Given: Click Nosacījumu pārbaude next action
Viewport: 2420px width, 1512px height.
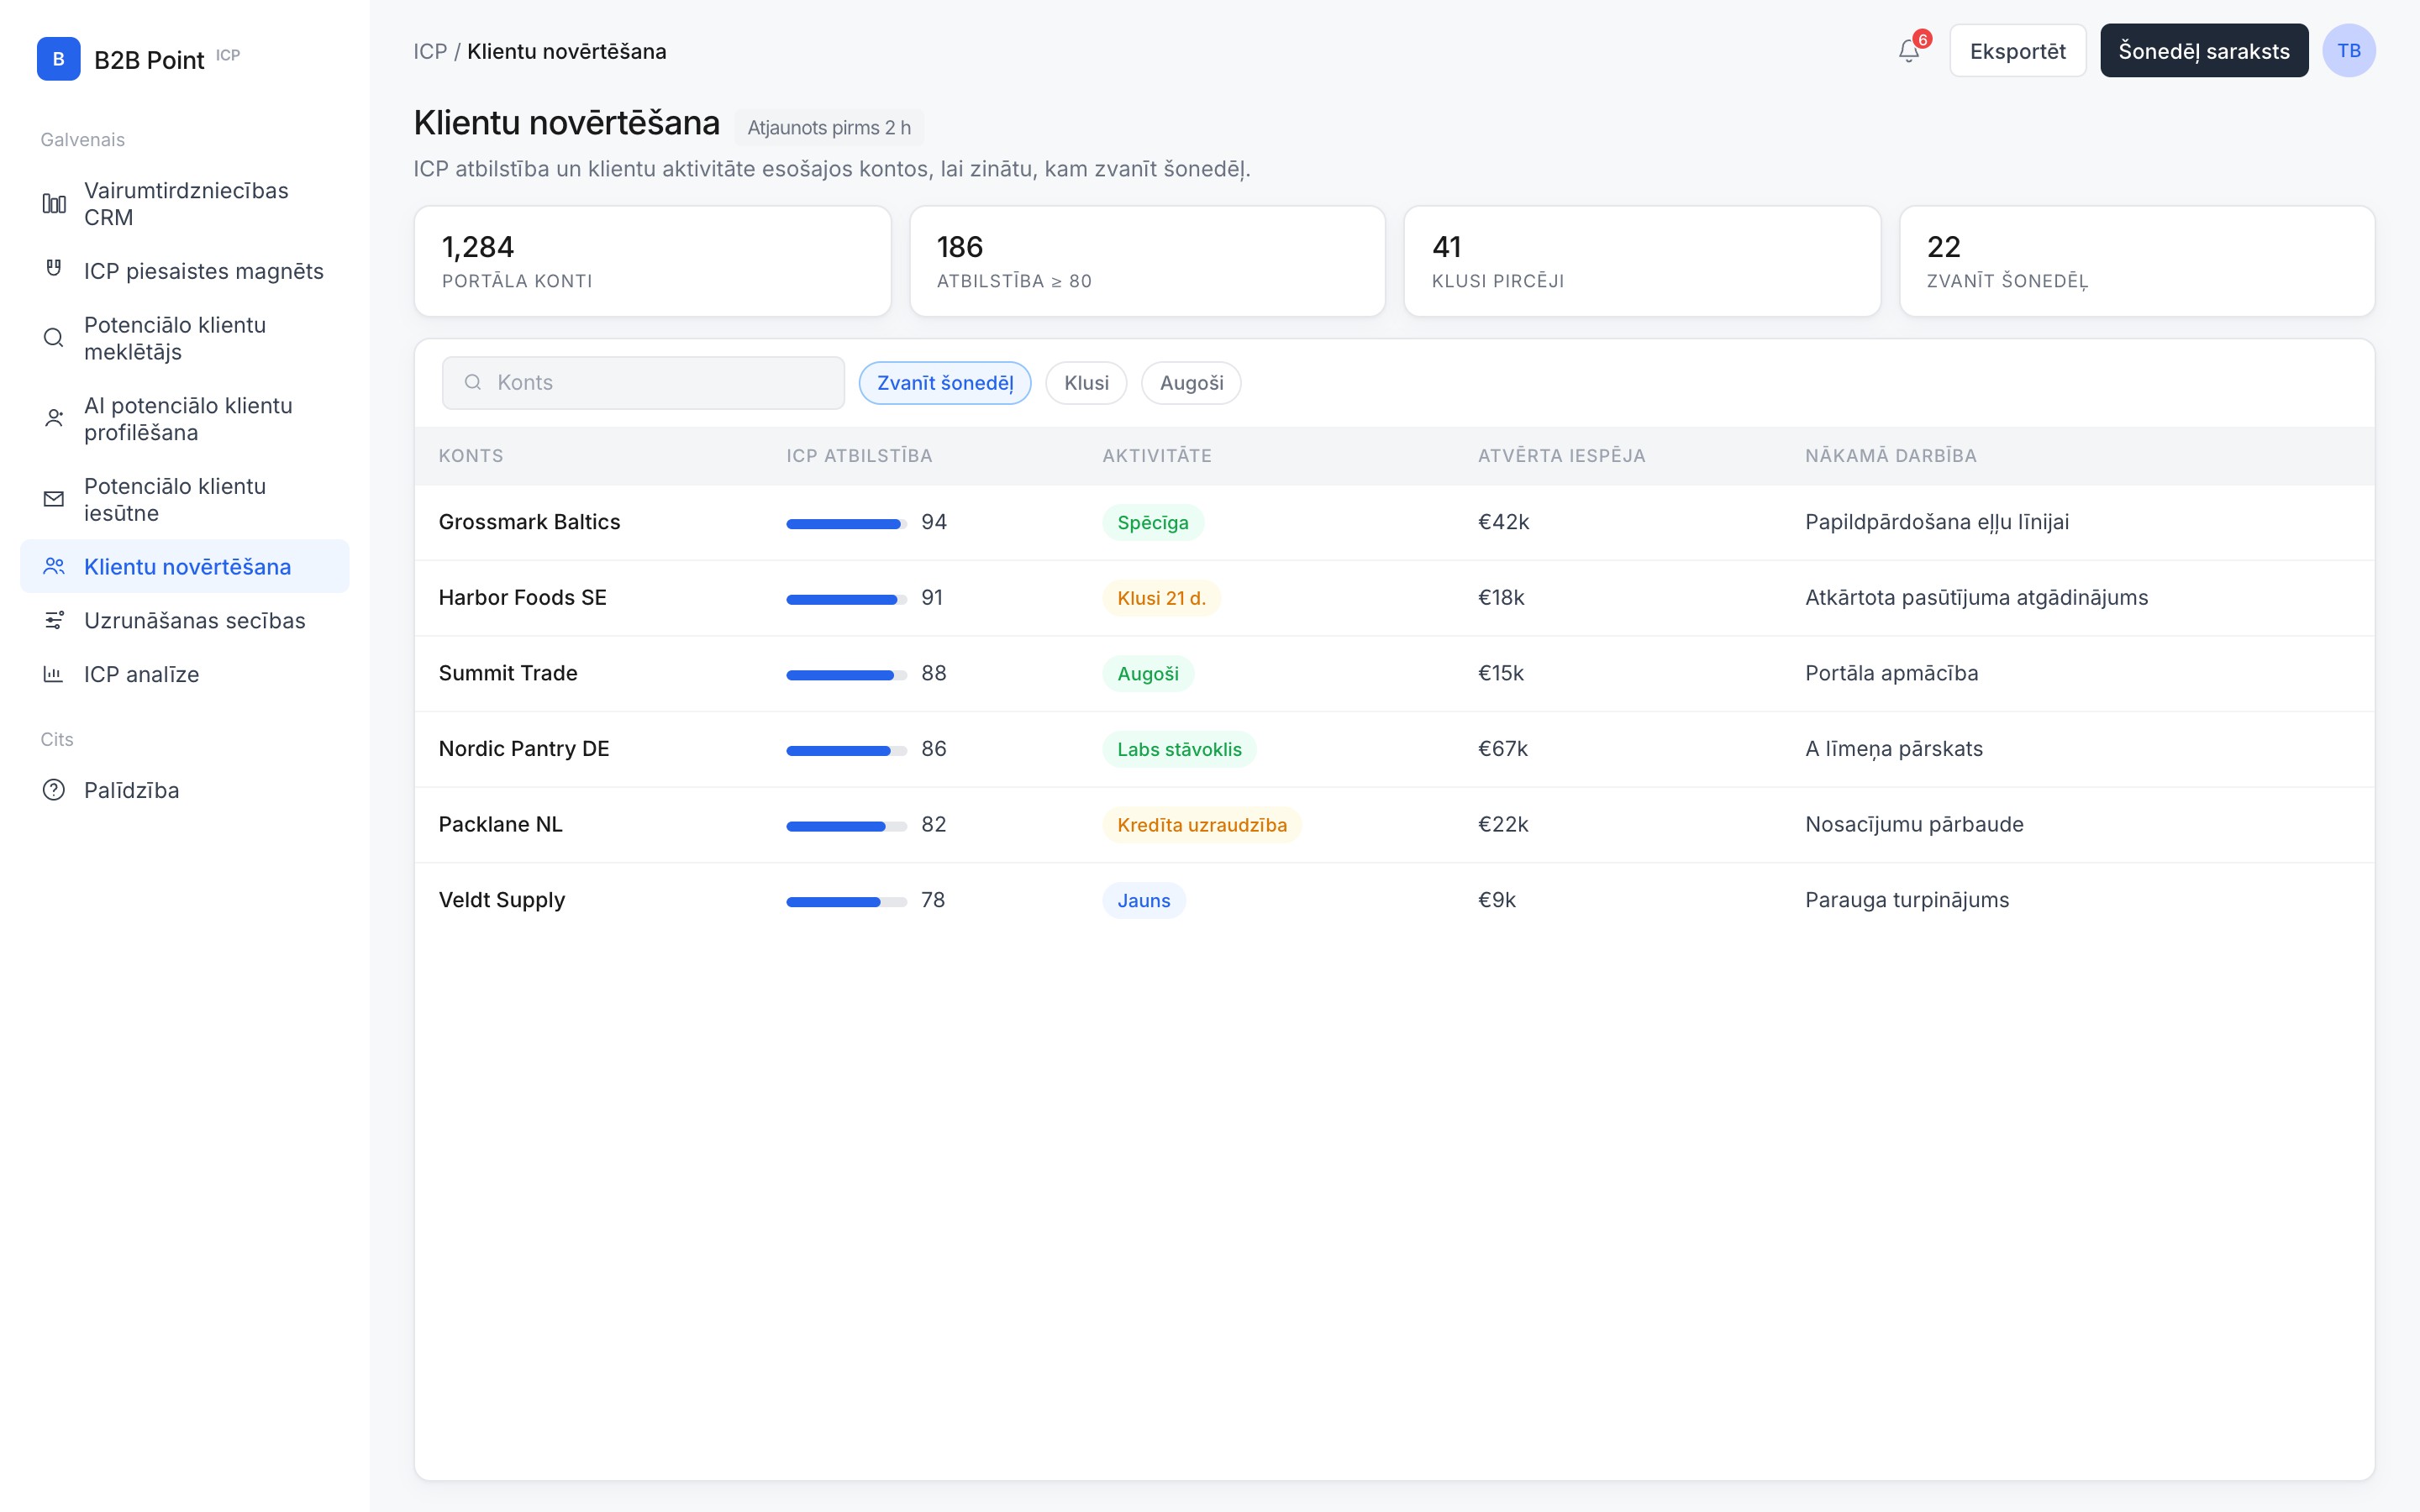Looking at the screenshot, I should (1914, 824).
